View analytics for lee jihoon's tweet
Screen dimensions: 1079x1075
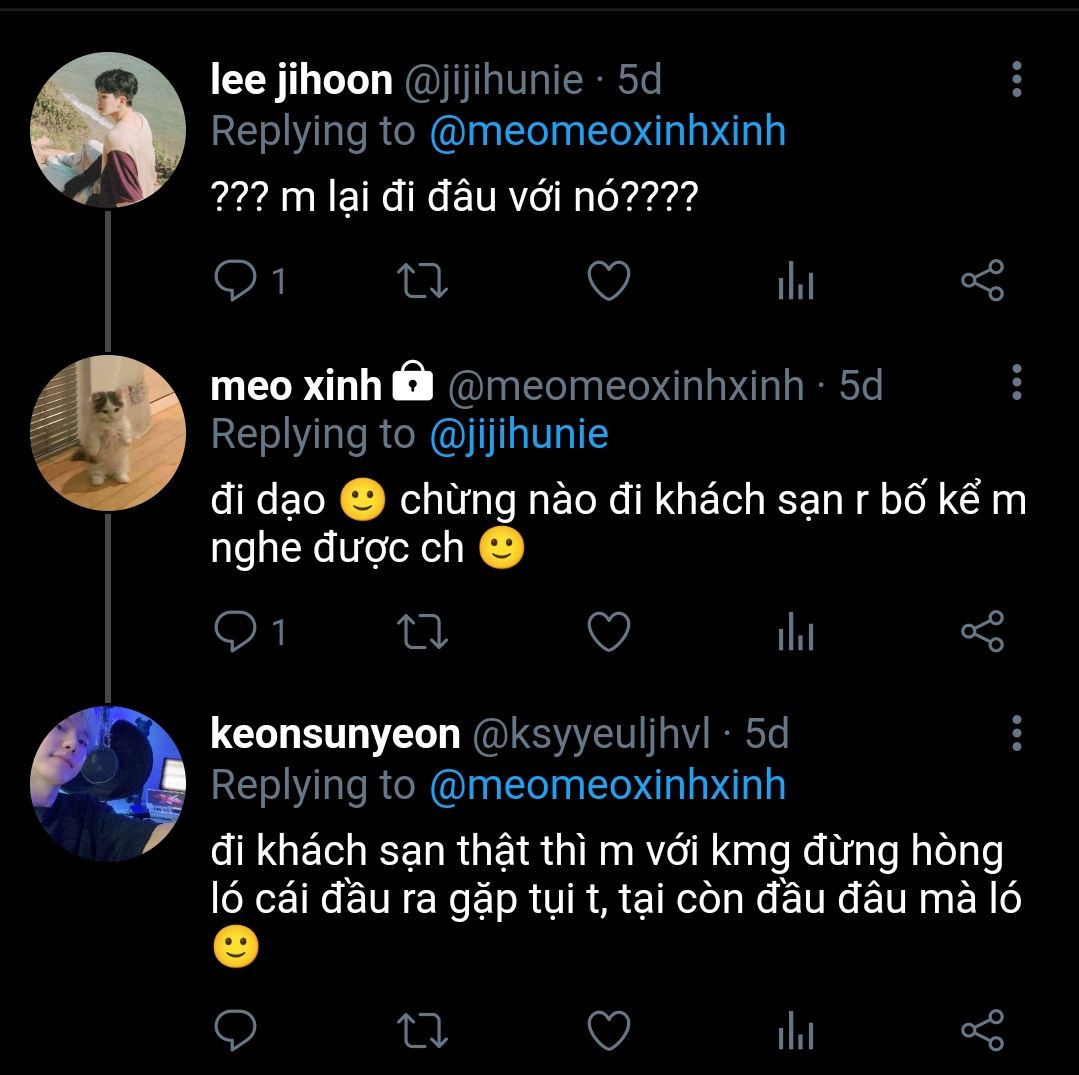[795, 283]
